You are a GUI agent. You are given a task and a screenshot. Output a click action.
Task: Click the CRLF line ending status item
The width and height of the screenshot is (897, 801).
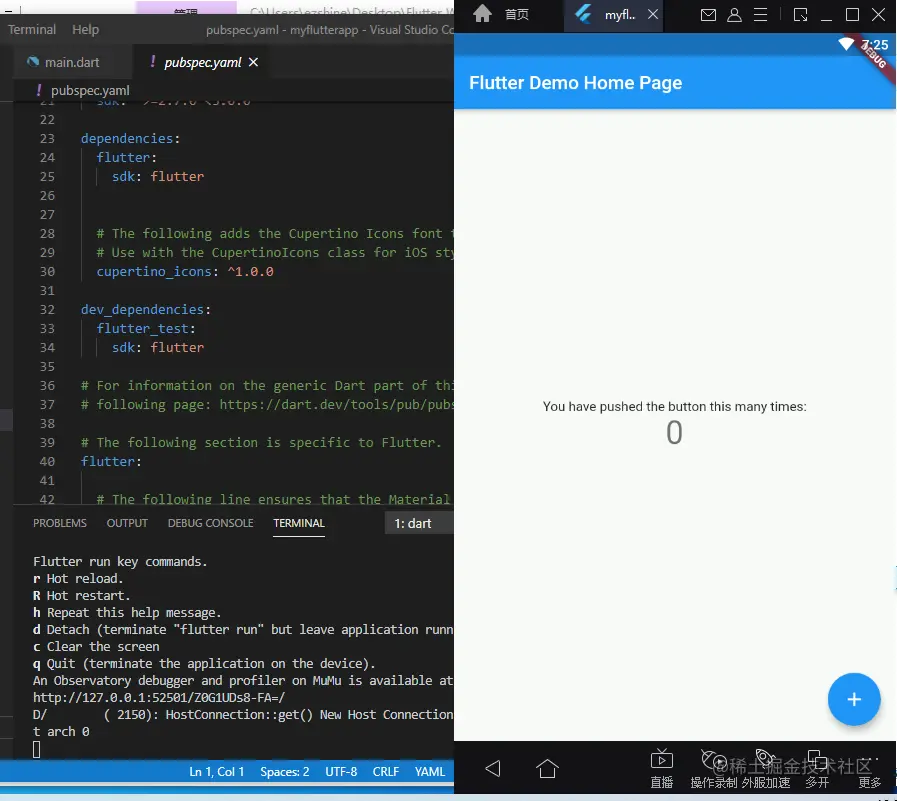coord(386,772)
